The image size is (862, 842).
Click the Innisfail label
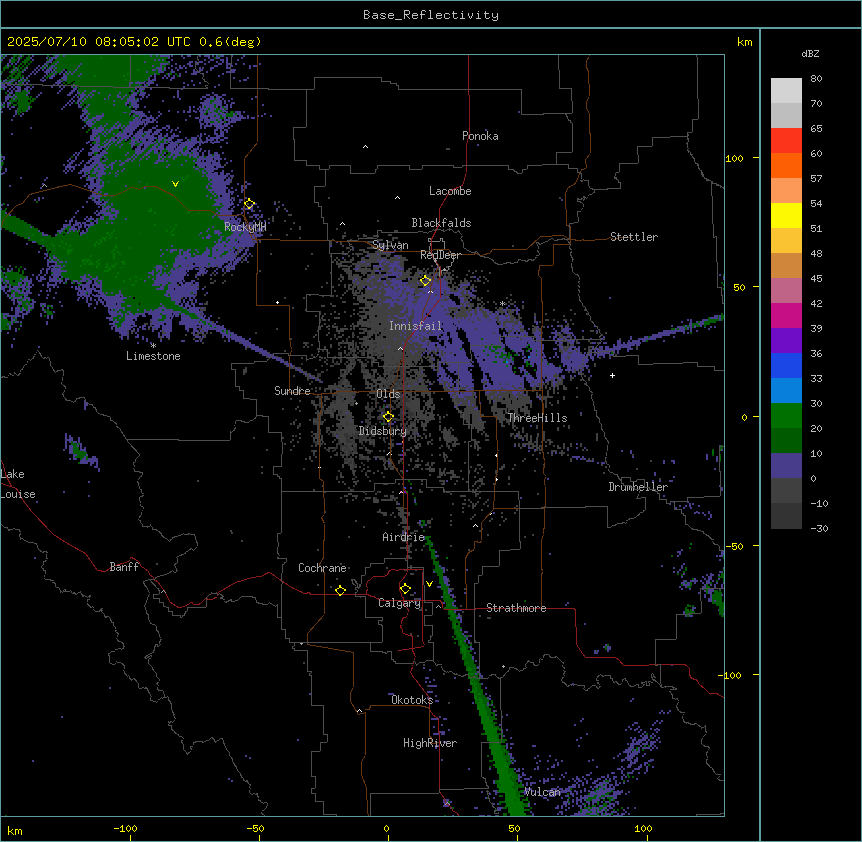pos(416,326)
